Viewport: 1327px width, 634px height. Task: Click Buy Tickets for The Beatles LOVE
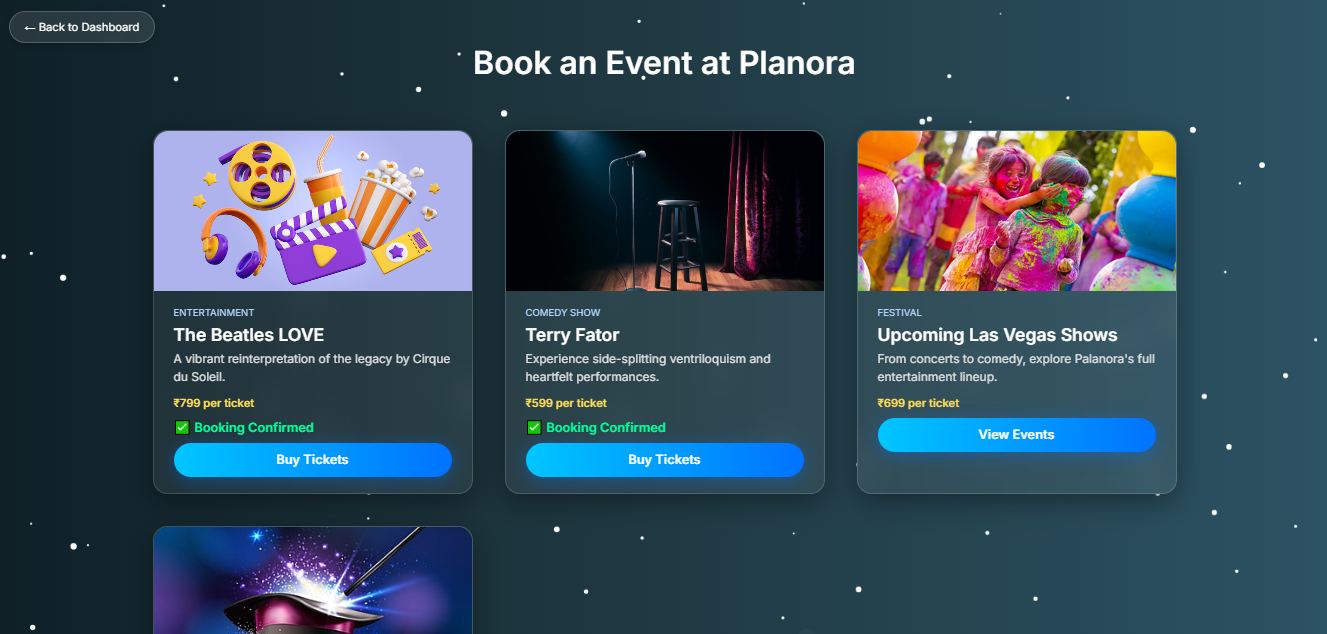pyautogui.click(x=312, y=460)
